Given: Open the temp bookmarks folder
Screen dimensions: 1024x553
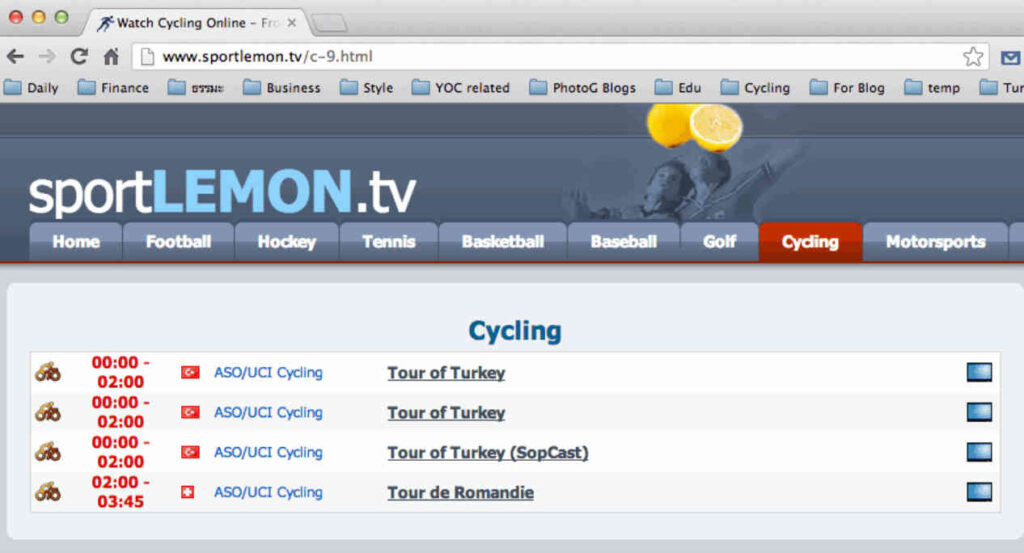Looking at the screenshot, I should point(932,87).
